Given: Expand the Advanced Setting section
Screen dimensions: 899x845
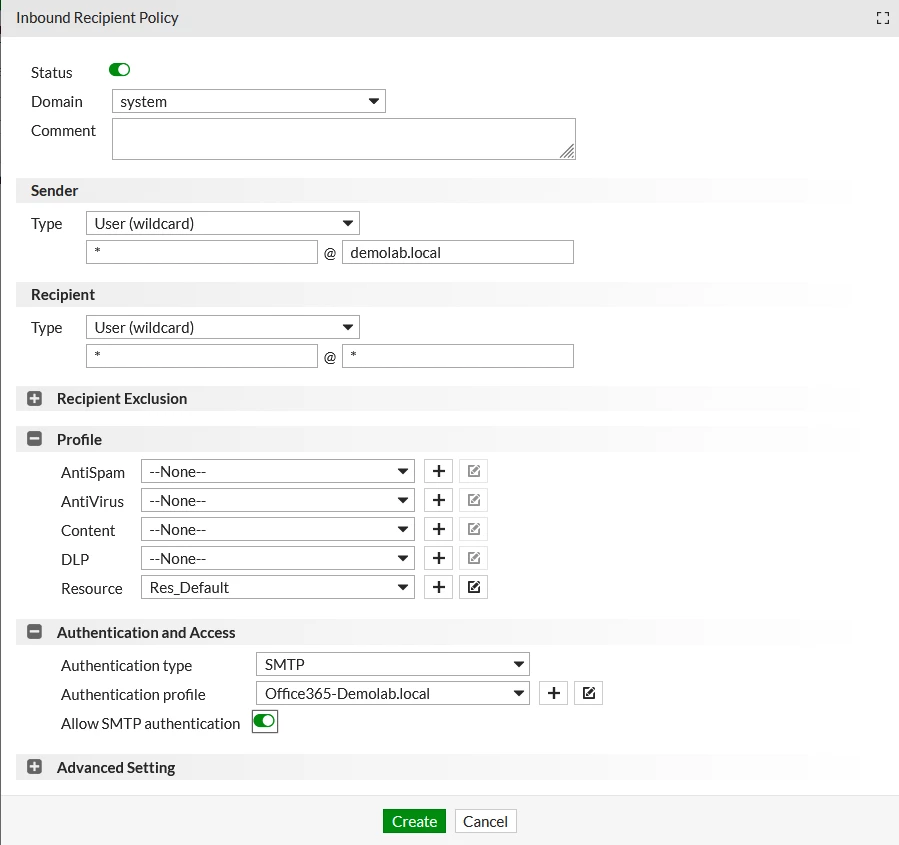Looking at the screenshot, I should [x=34, y=767].
